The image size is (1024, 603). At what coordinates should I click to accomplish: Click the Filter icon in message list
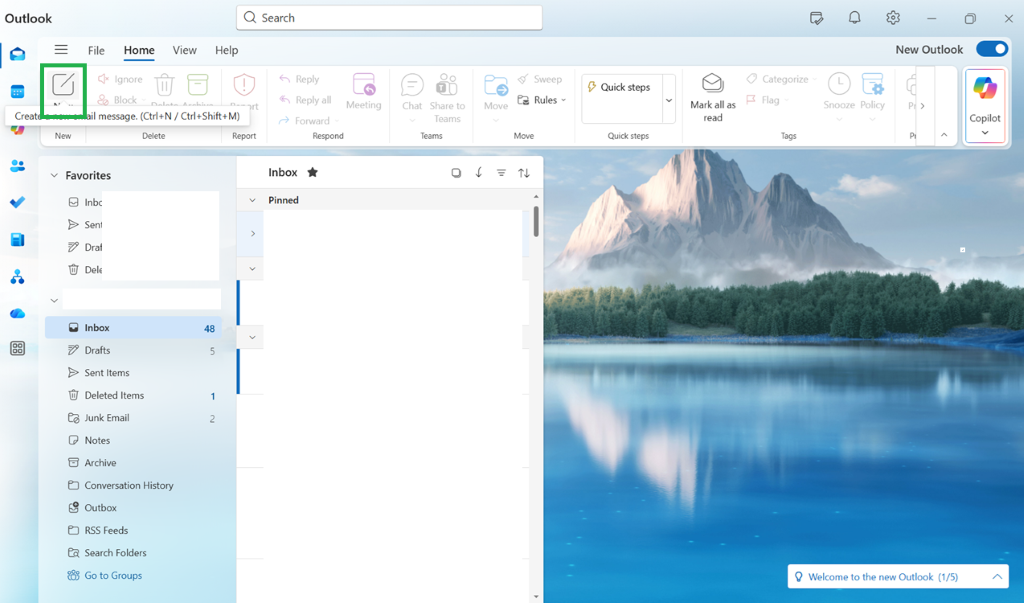(501, 173)
